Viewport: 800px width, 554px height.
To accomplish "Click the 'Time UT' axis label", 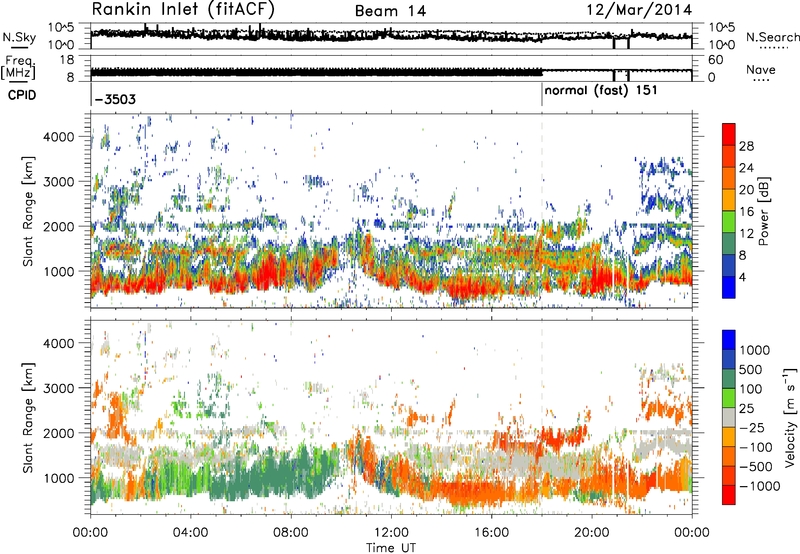I will pyautogui.click(x=391, y=547).
